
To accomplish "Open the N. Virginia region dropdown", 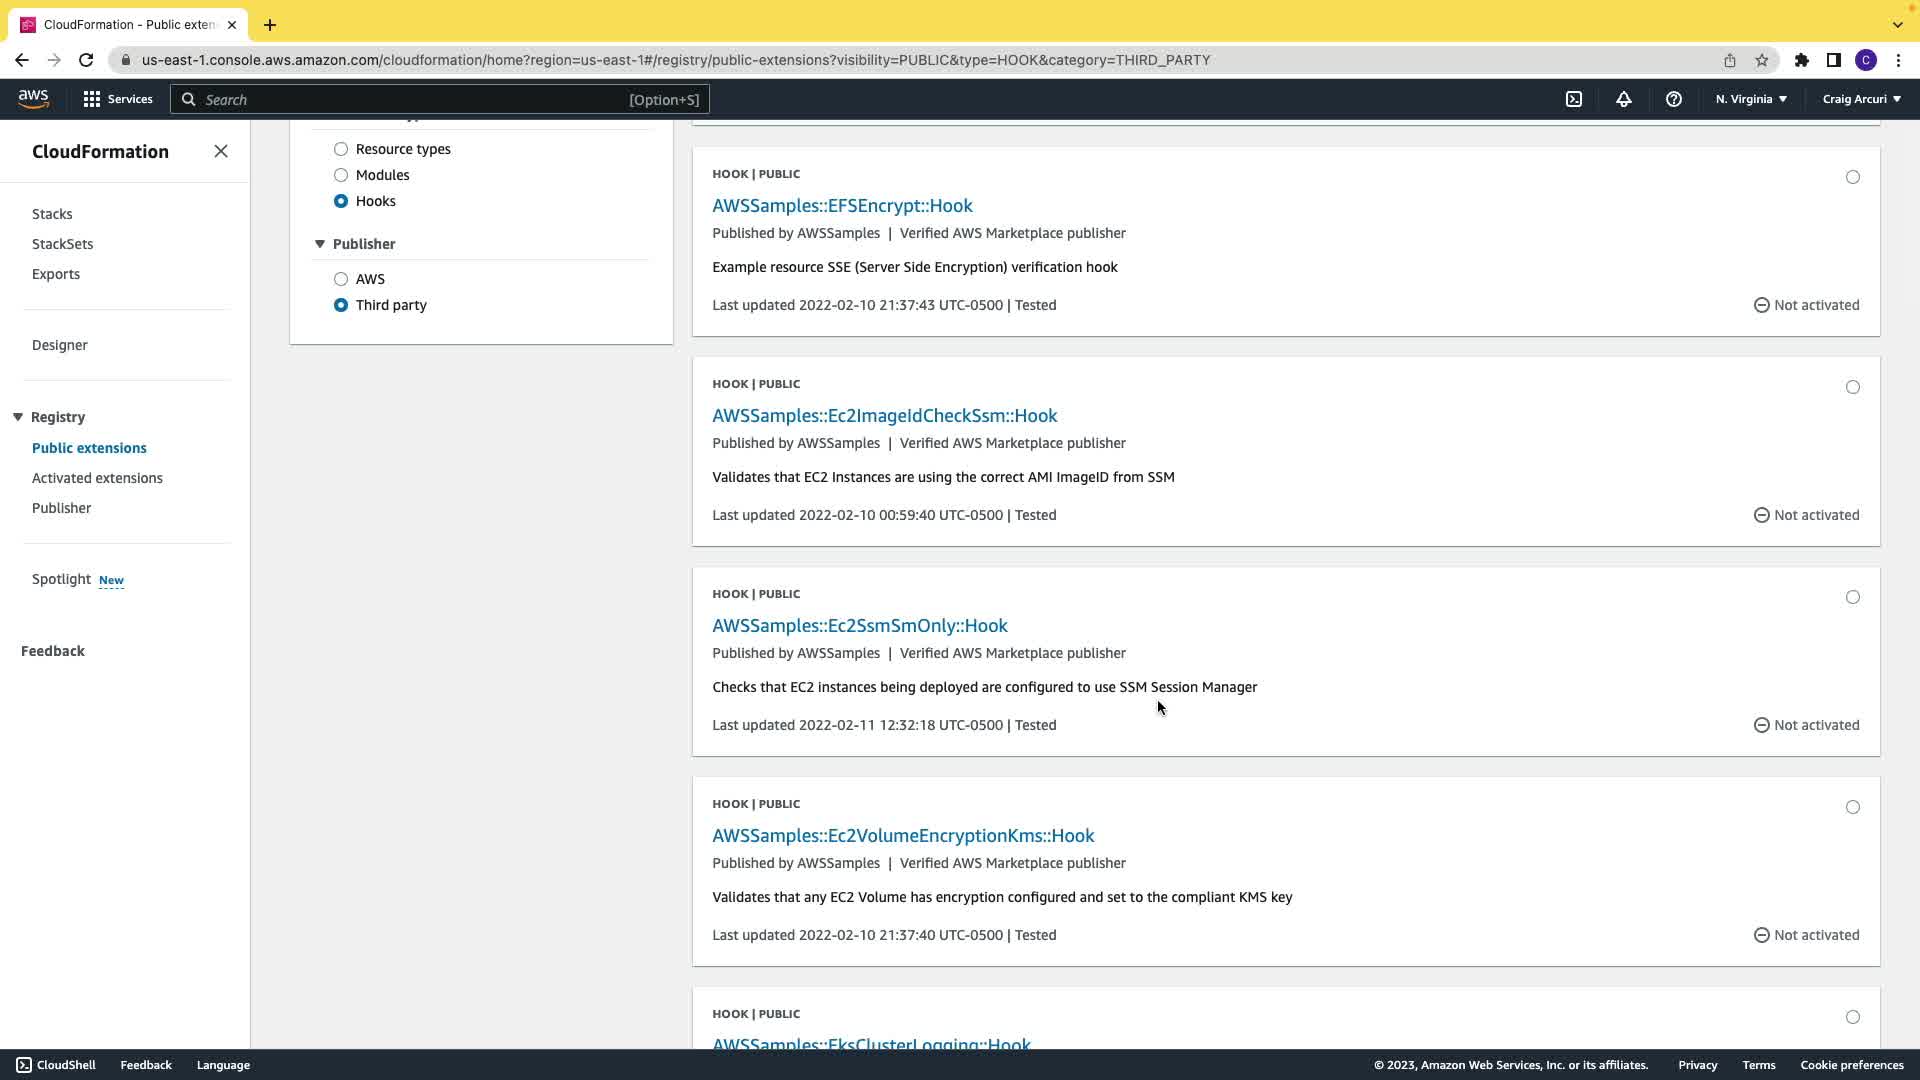I will pyautogui.click(x=1750, y=99).
